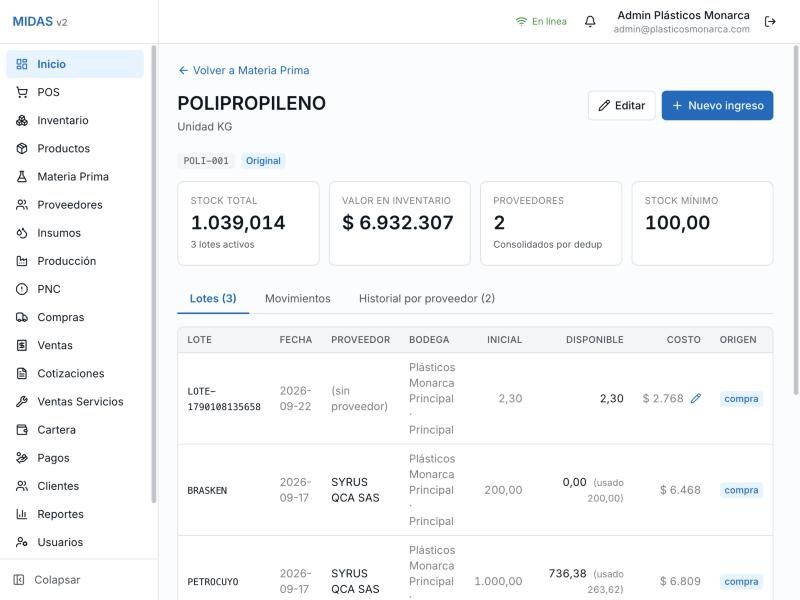Image resolution: width=800 pixels, height=600 pixels.
Task: Create a Nuevo ingreso
Action: click(717, 106)
